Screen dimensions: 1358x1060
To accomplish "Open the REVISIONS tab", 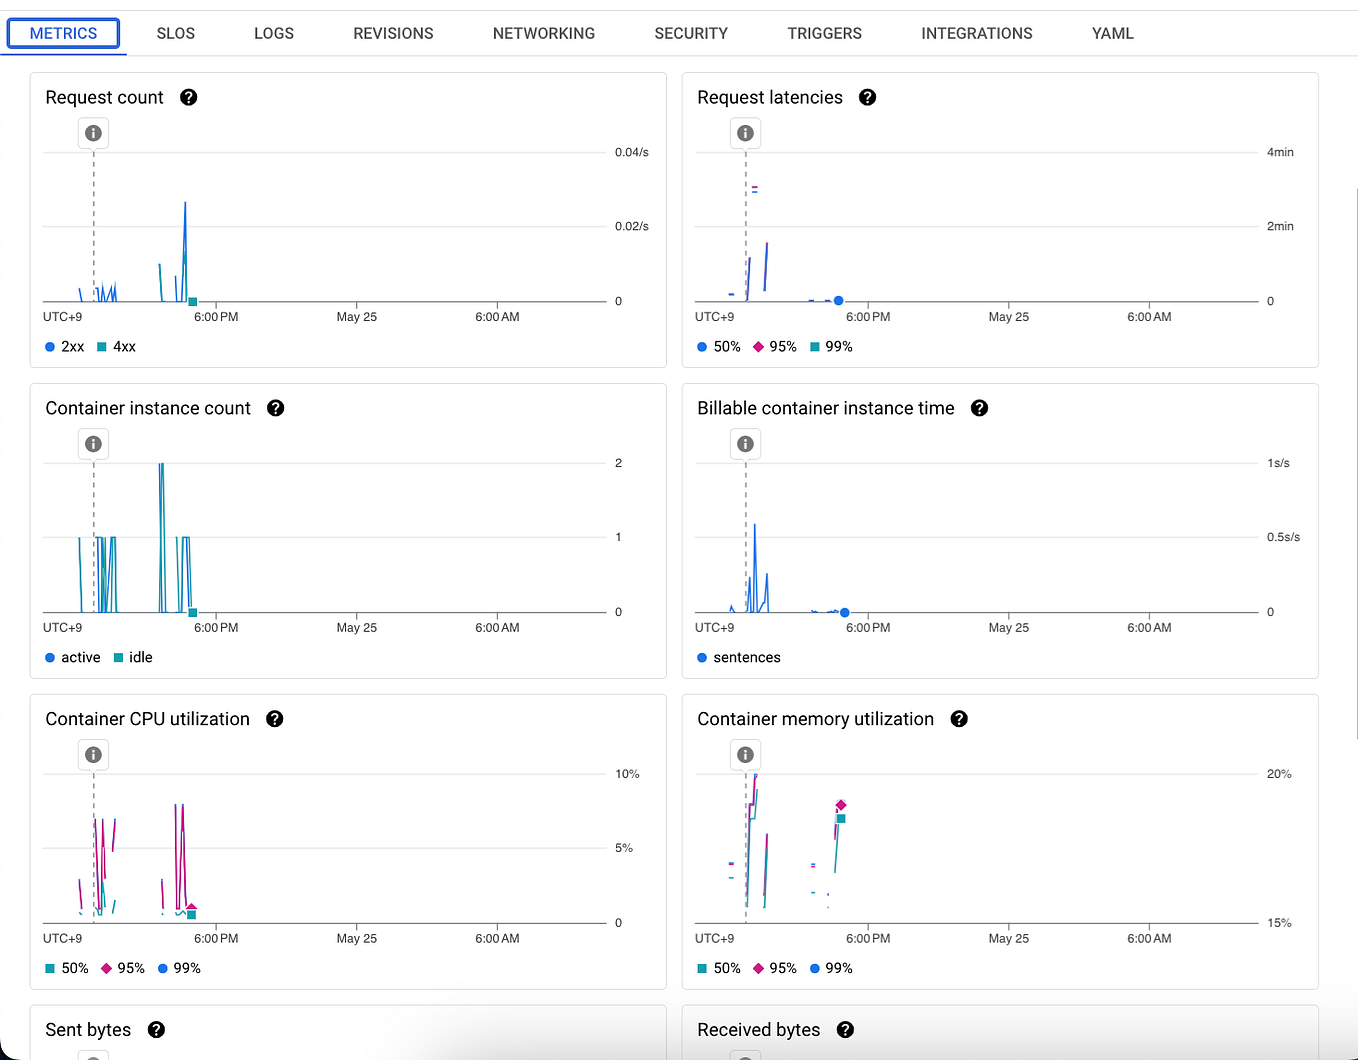I will pos(392,33).
